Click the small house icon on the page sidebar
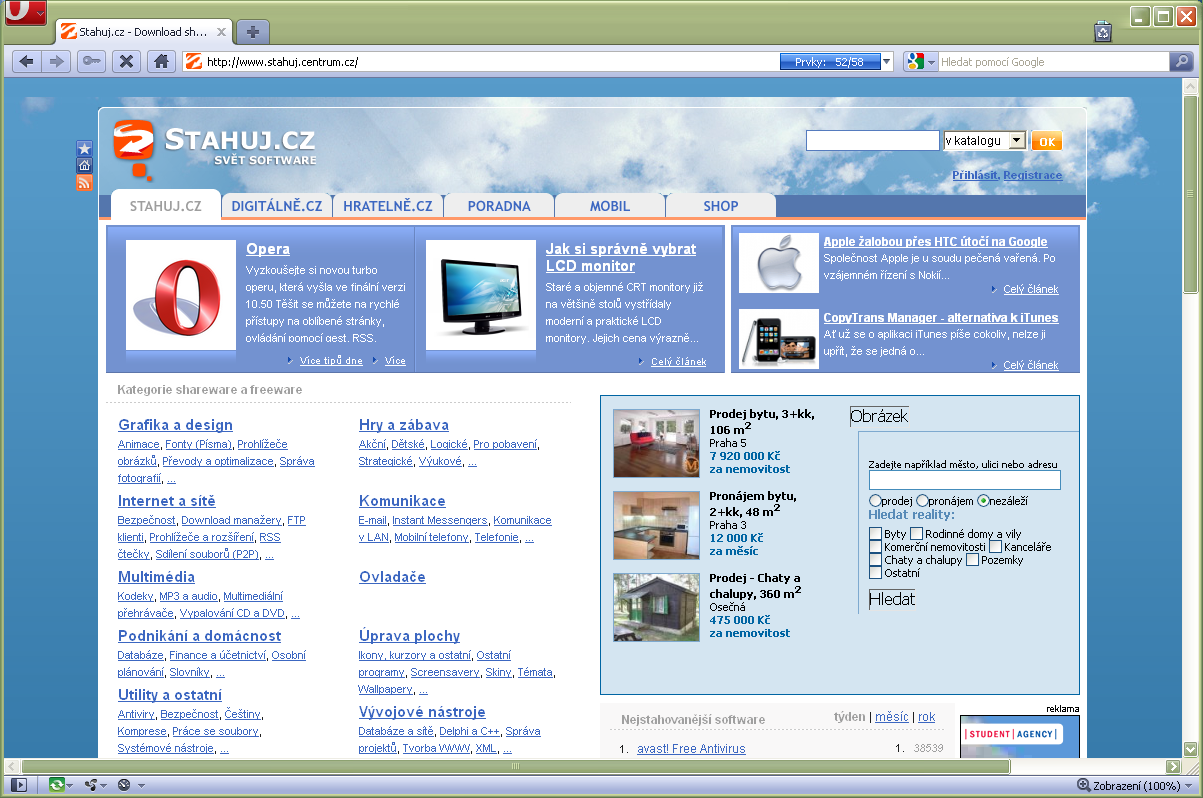1203x798 pixels. tap(85, 165)
